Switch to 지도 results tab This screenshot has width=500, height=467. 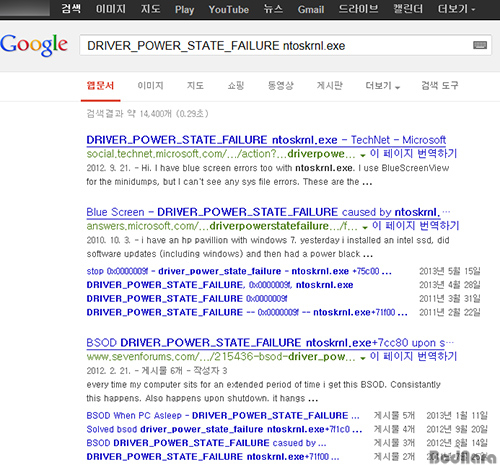coord(195,86)
